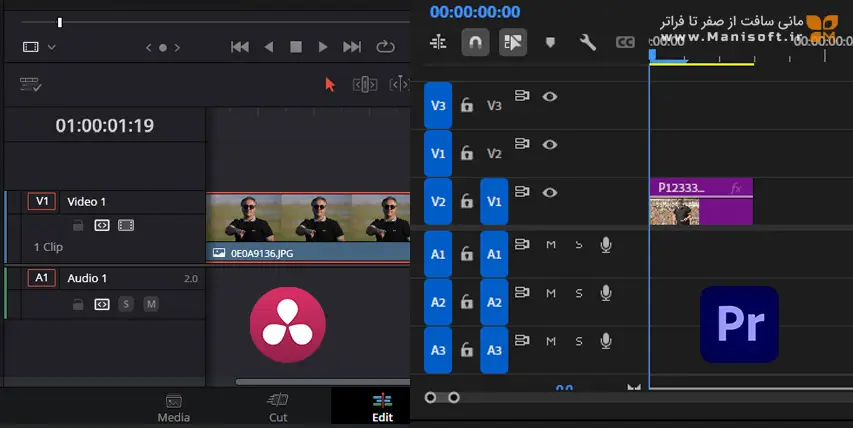Toggle insert sequences as nests icon
Screen dimensions: 853x428
(x=438, y=42)
